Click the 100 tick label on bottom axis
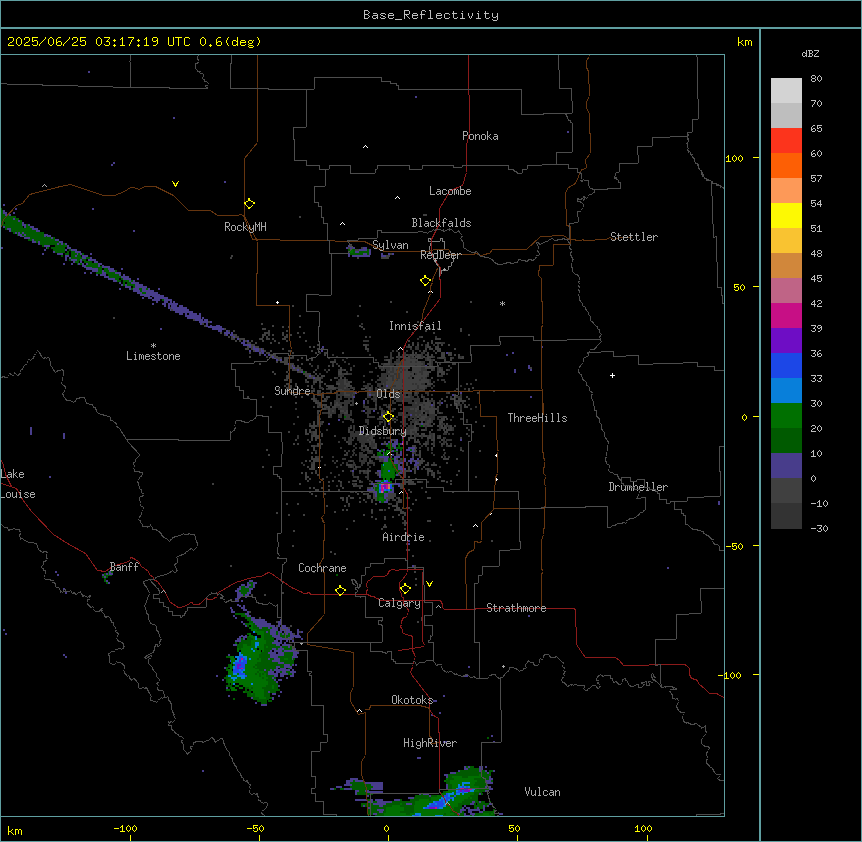The height and width of the screenshot is (842, 862). 643,828
